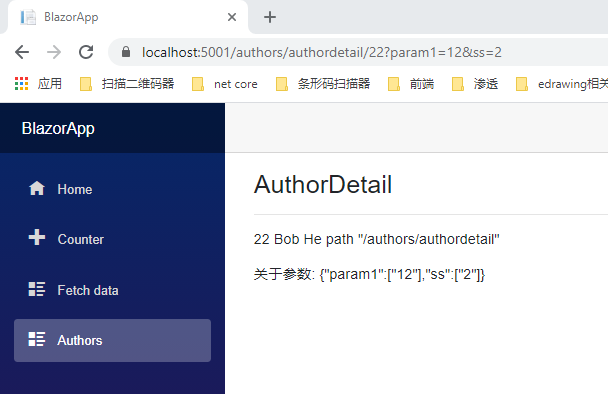Click the Home house icon in sidebar
Screen dimensions: 608x394
point(37,189)
